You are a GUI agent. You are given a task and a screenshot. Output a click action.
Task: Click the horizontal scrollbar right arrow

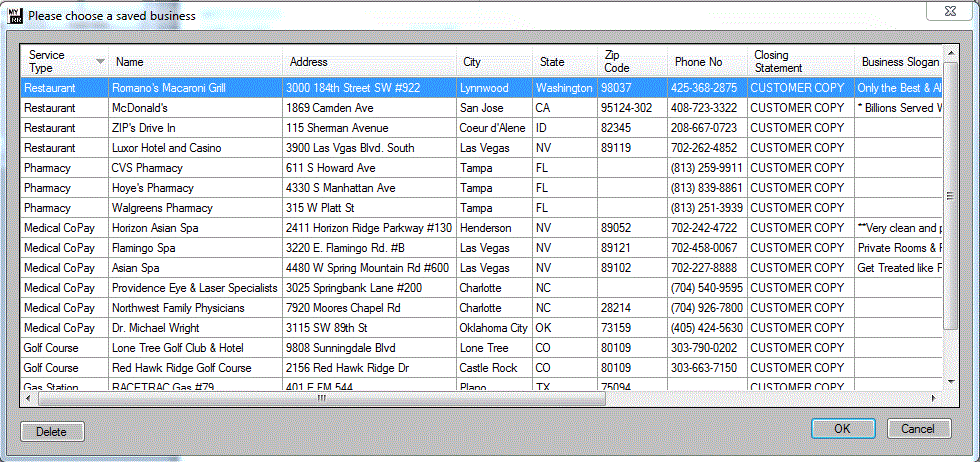pos(934,398)
